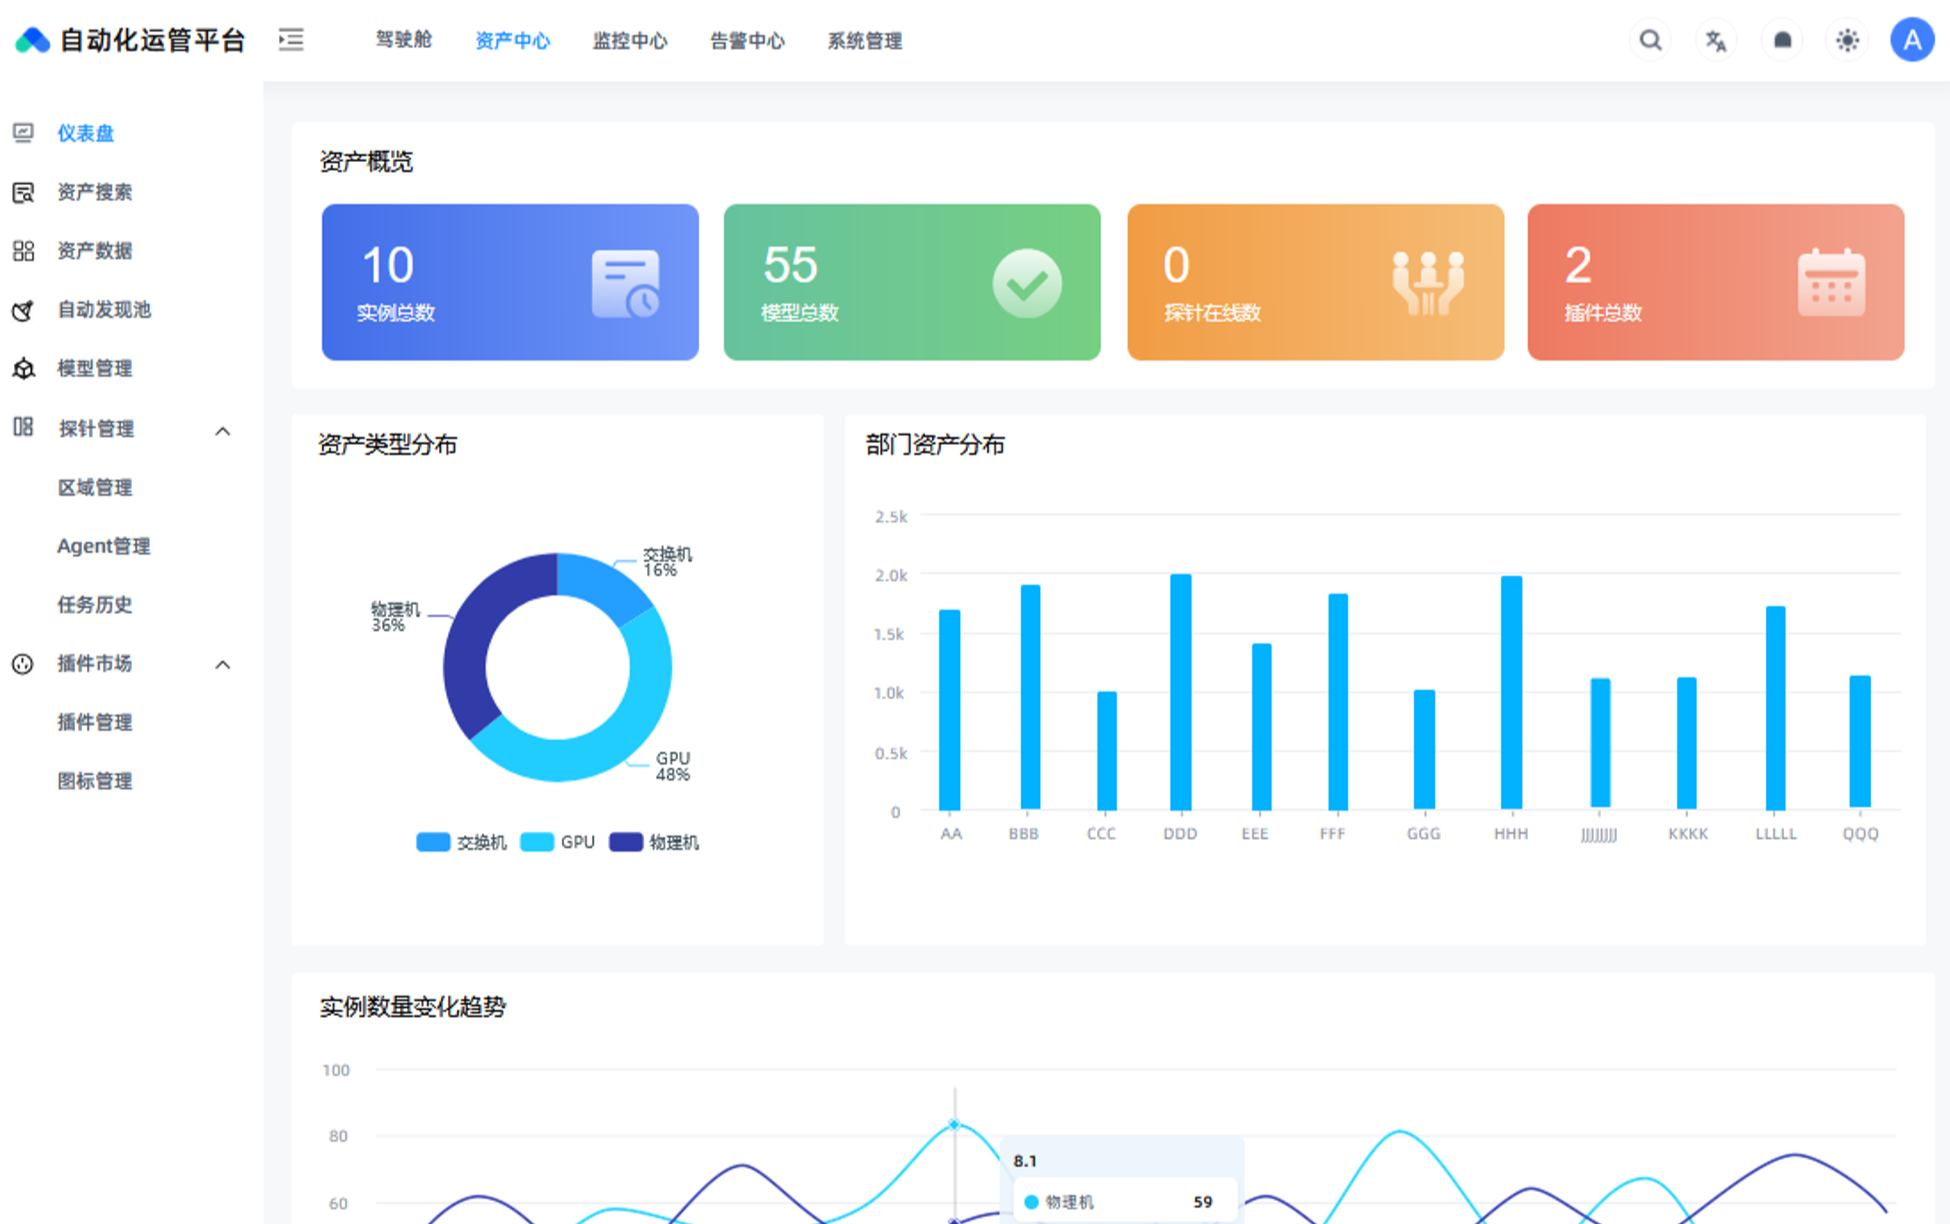Click the 仪表盘 dashboard sidebar icon
Viewport: 1950px width, 1224px height.
(23, 133)
